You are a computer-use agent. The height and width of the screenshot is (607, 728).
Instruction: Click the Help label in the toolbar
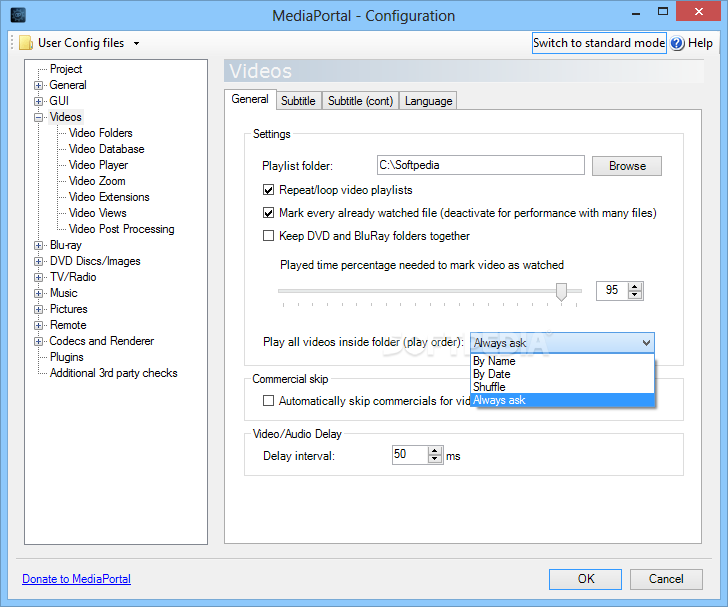[x=700, y=43]
